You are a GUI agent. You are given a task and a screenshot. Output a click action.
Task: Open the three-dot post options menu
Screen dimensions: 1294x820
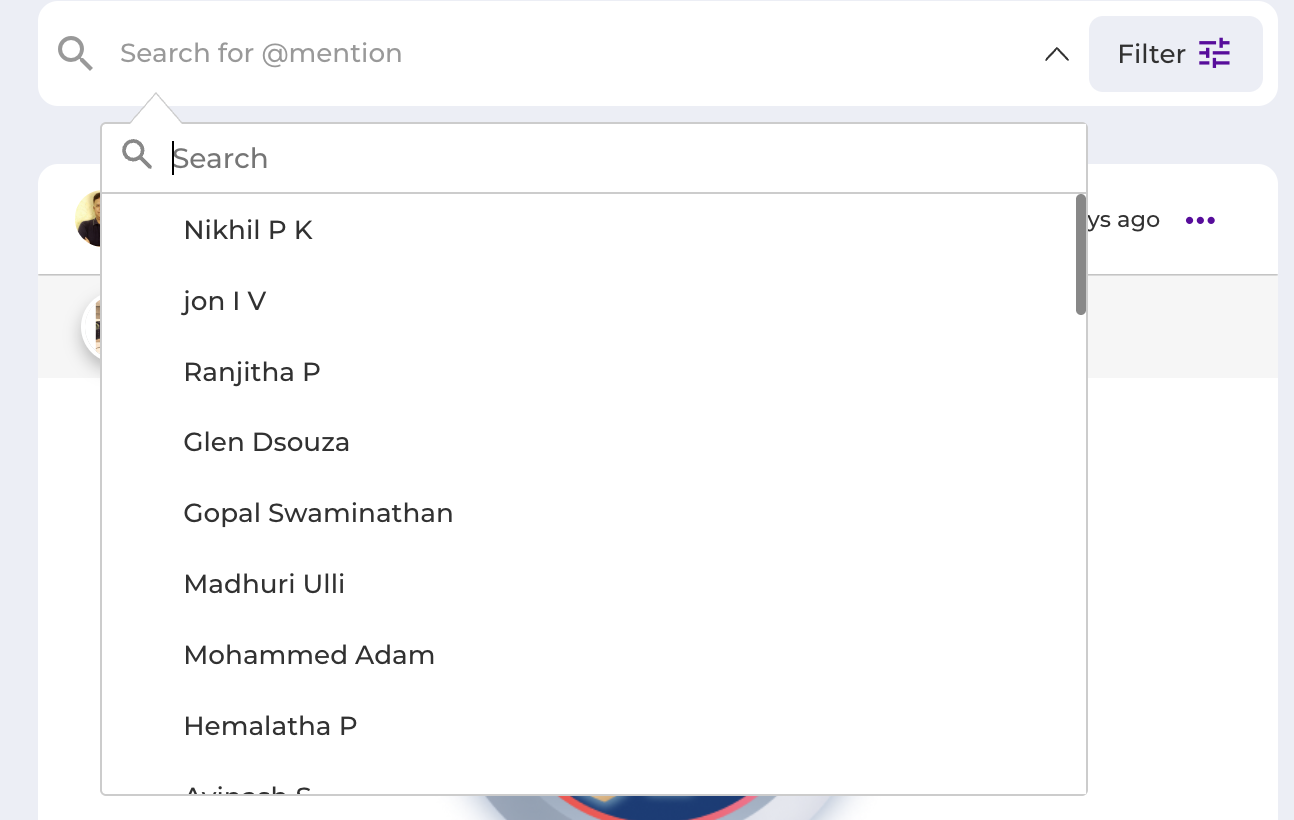pyautogui.click(x=1200, y=220)
